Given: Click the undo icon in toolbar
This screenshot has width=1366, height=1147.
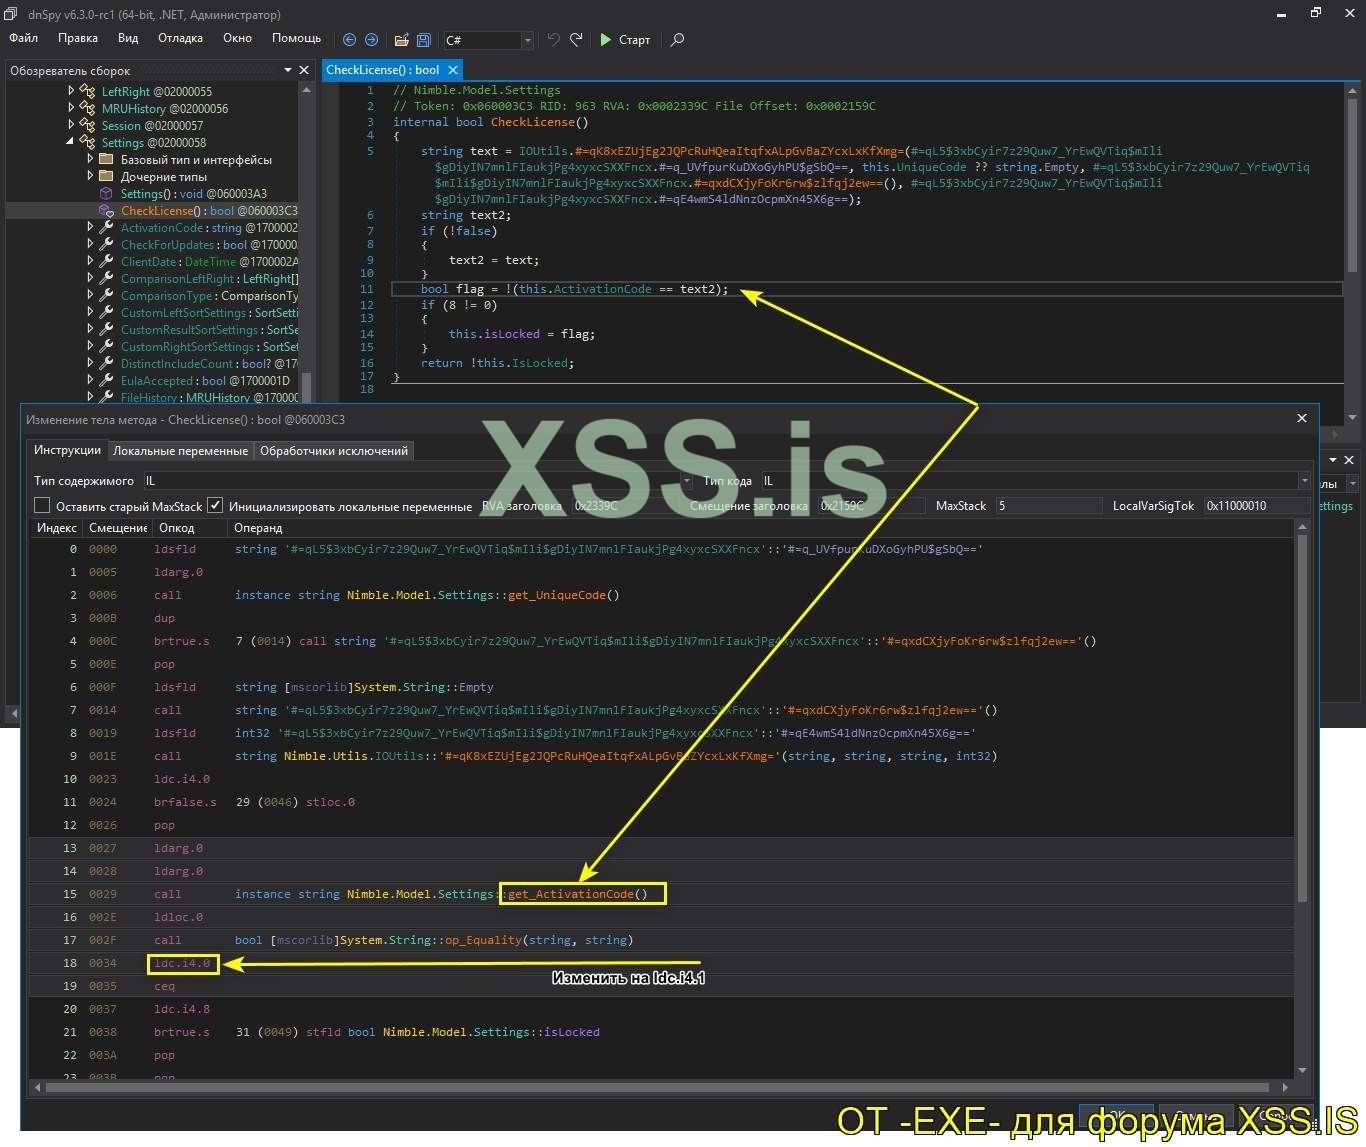Looking at the screenshot, I should click(x=553, y=40).
